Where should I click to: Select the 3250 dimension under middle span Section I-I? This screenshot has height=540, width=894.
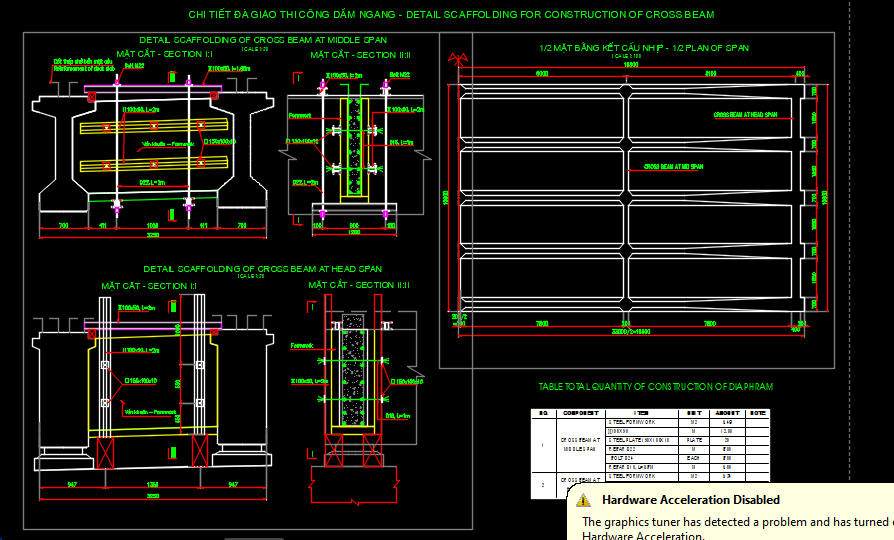tap(152, 236)
